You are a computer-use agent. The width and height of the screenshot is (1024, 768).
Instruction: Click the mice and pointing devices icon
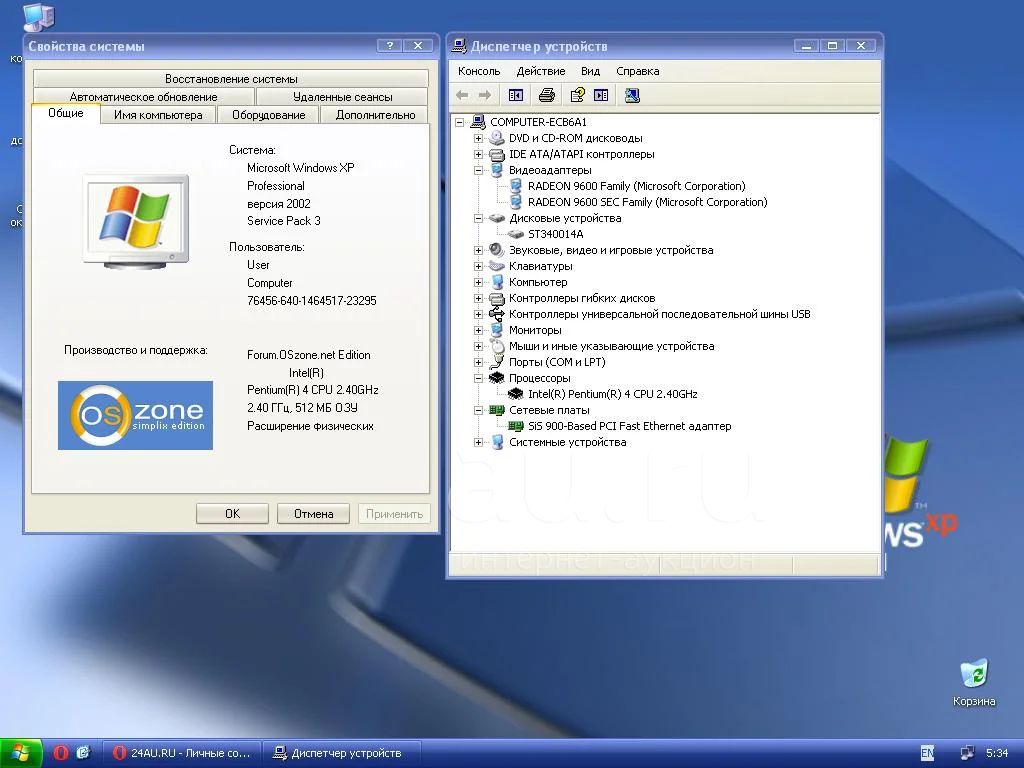(x=497, y=346)
